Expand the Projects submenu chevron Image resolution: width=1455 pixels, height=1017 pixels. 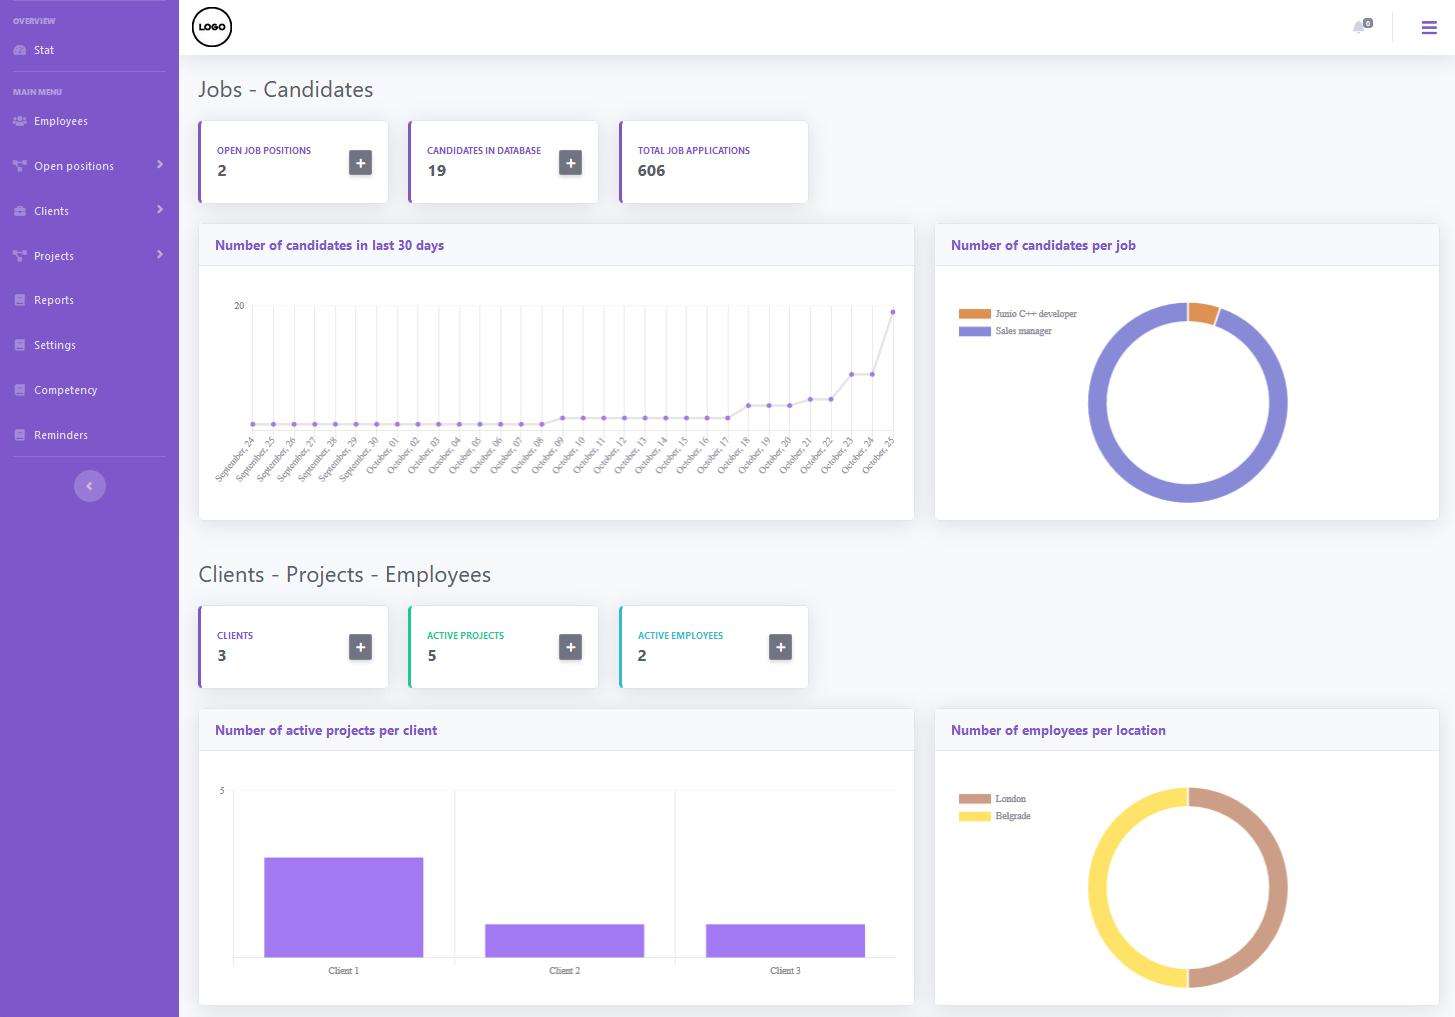160,255
